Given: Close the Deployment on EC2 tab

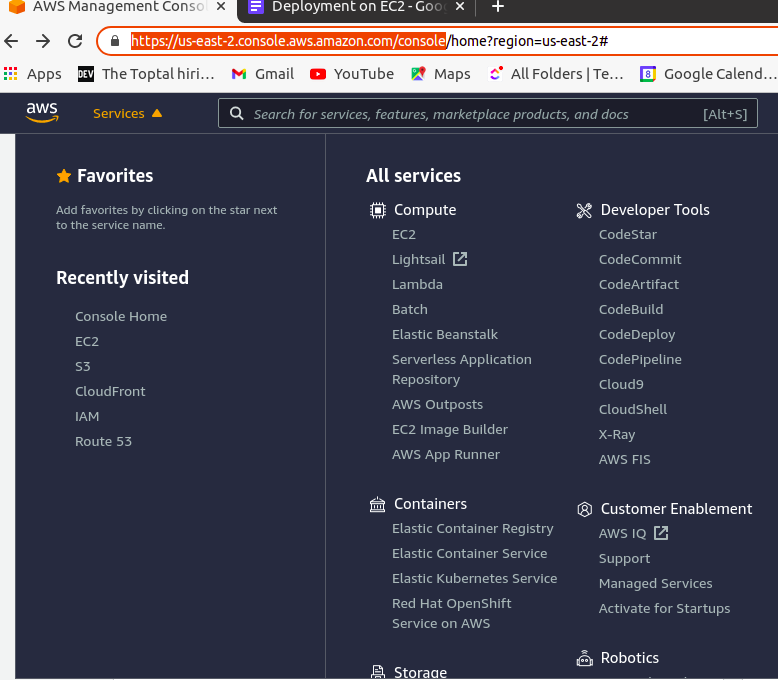Looking at the screenshot, I should tap(460, 6).
